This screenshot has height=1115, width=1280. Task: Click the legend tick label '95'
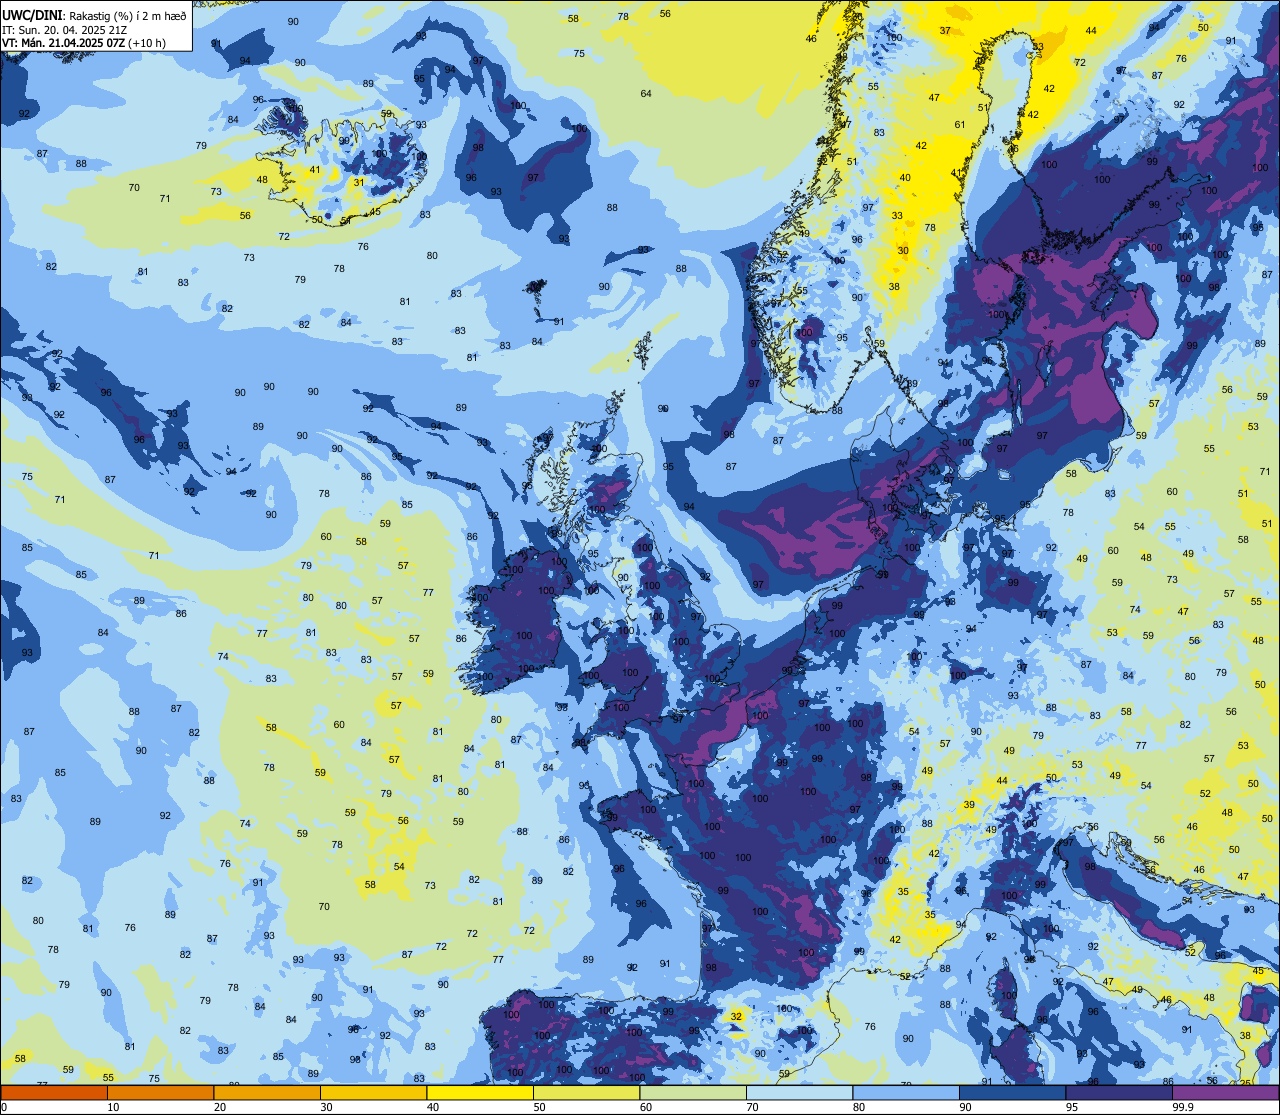coord(1072,1107)
